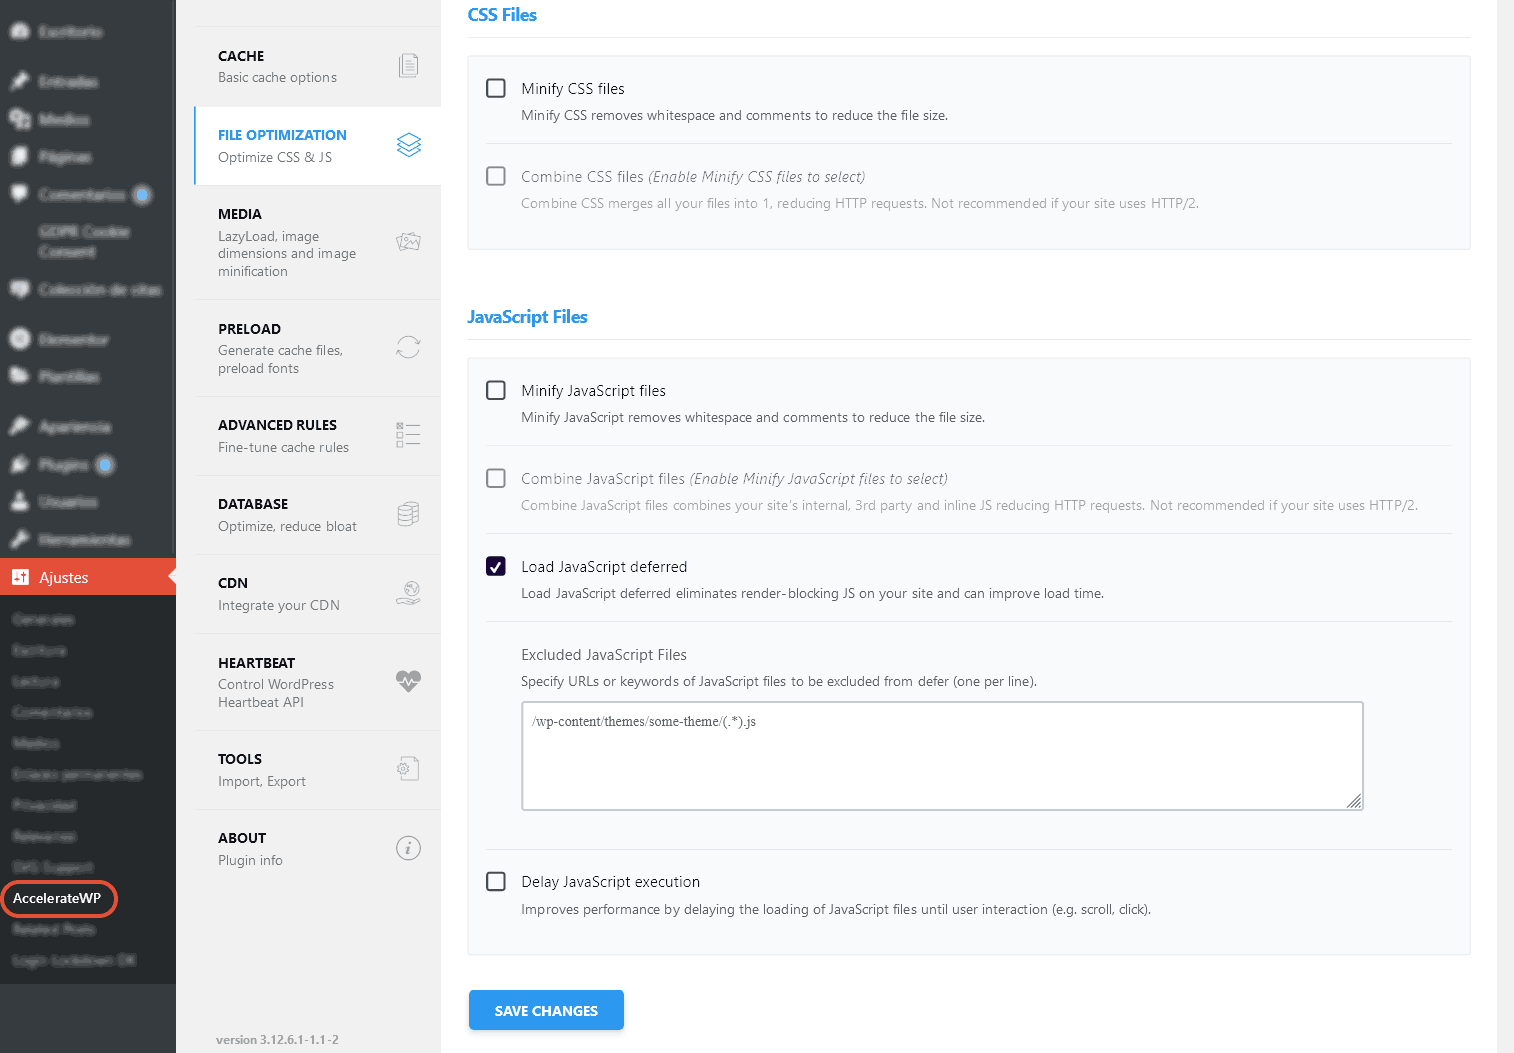Select the Cache document icon
The width and height of the screenshot is (1514, 1053).
click(x=408, y=64)
